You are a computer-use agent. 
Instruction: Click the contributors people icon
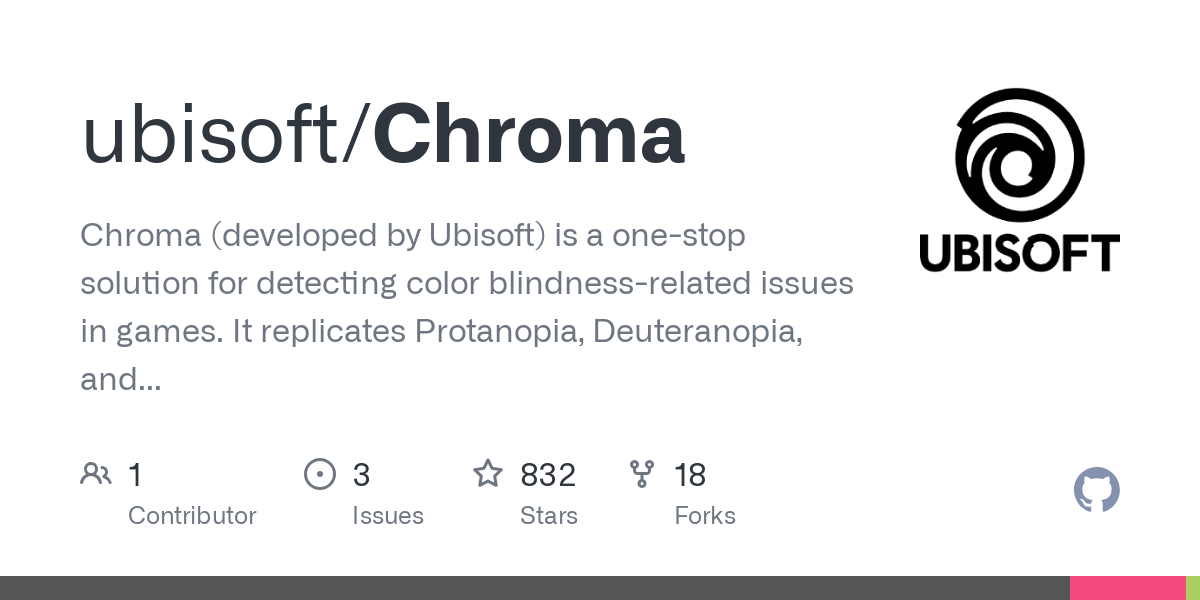click(96, 473)
